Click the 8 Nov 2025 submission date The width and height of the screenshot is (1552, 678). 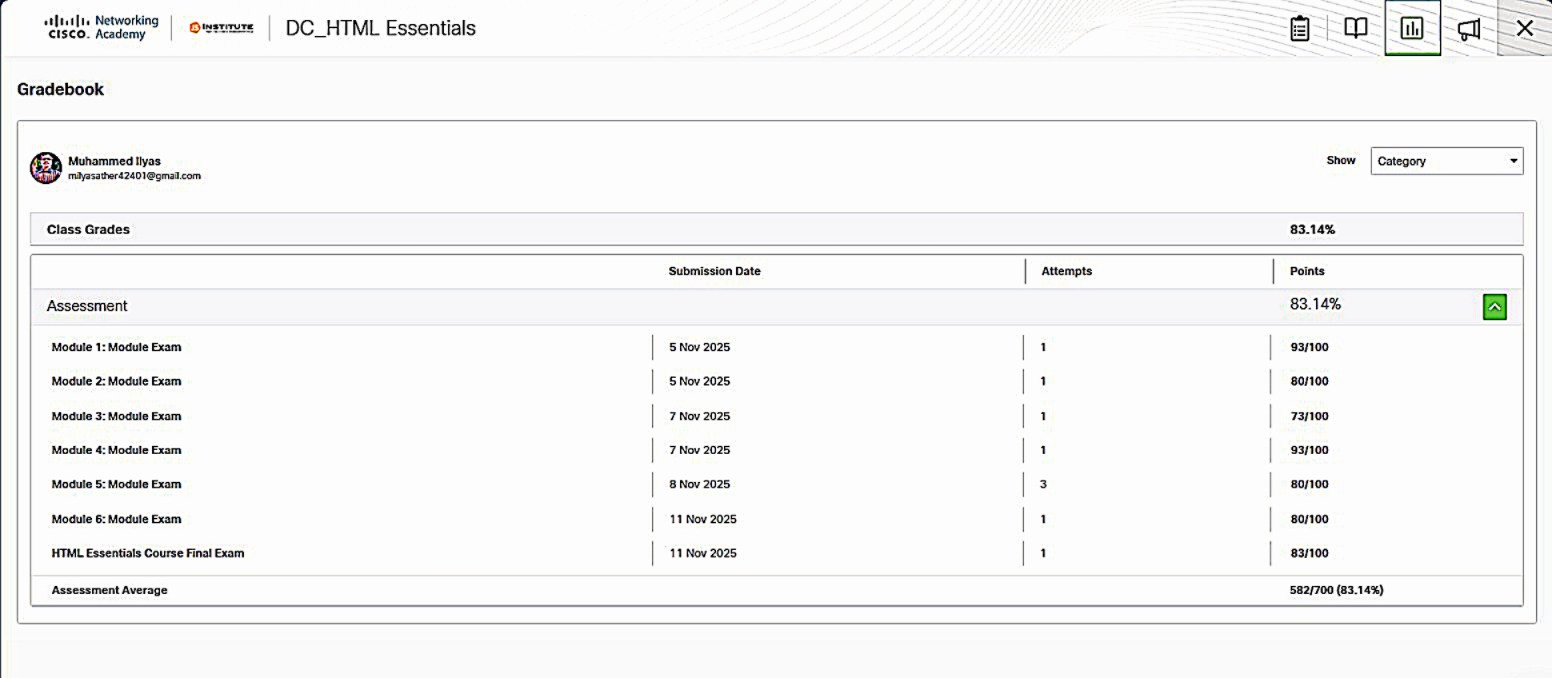click(699, 484)
